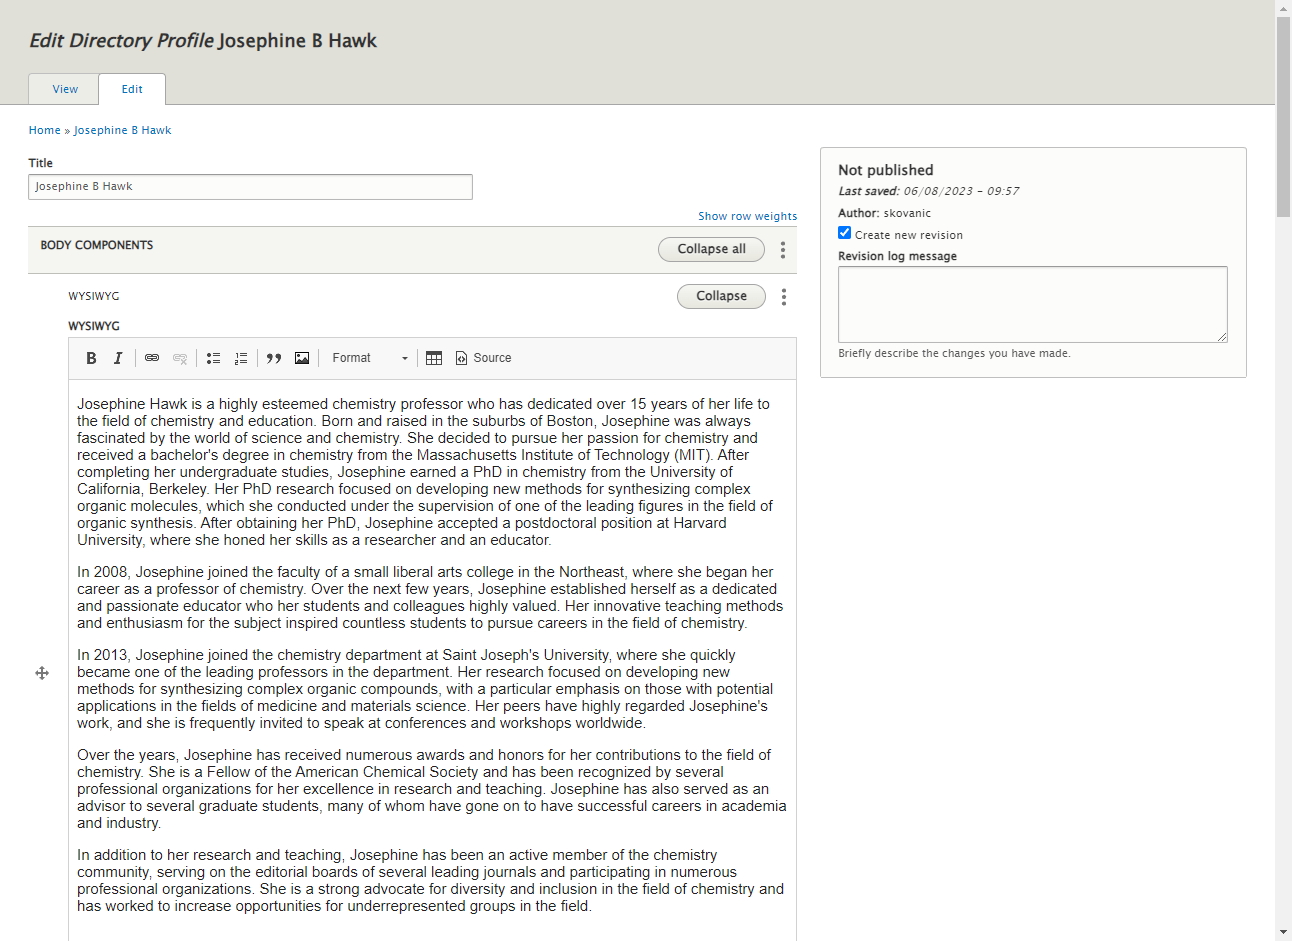The image size is (1292, 941).
Task: Insert a numbered list
Action: point(241,358)
